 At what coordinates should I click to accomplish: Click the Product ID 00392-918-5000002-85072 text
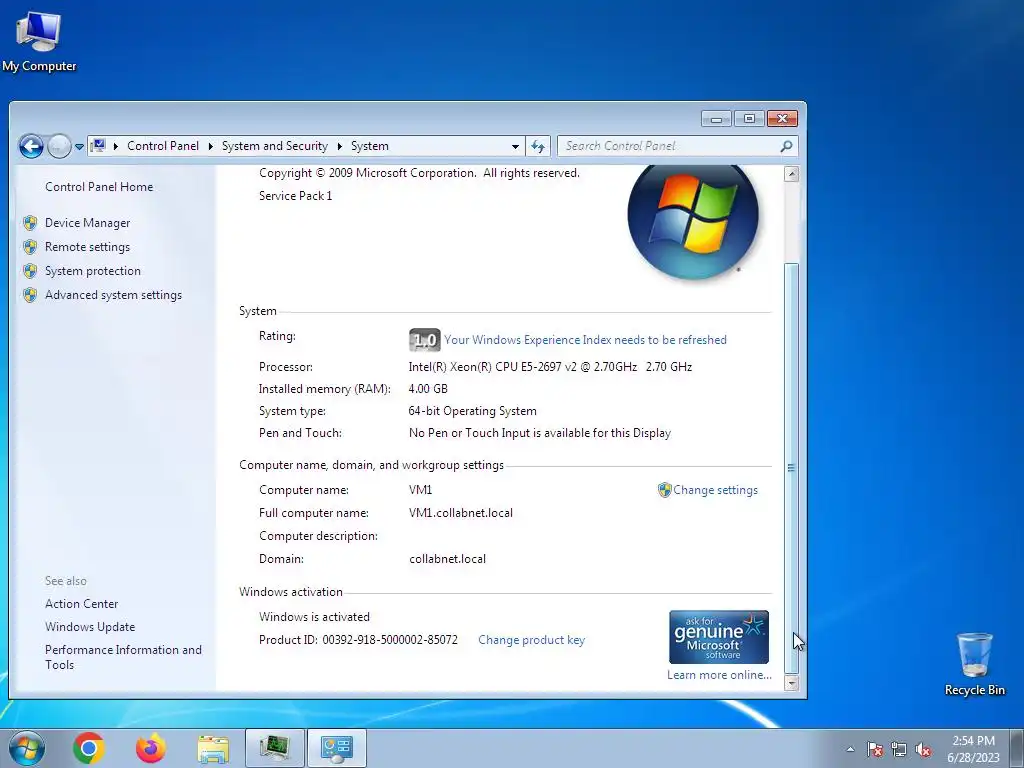[359, 640]
